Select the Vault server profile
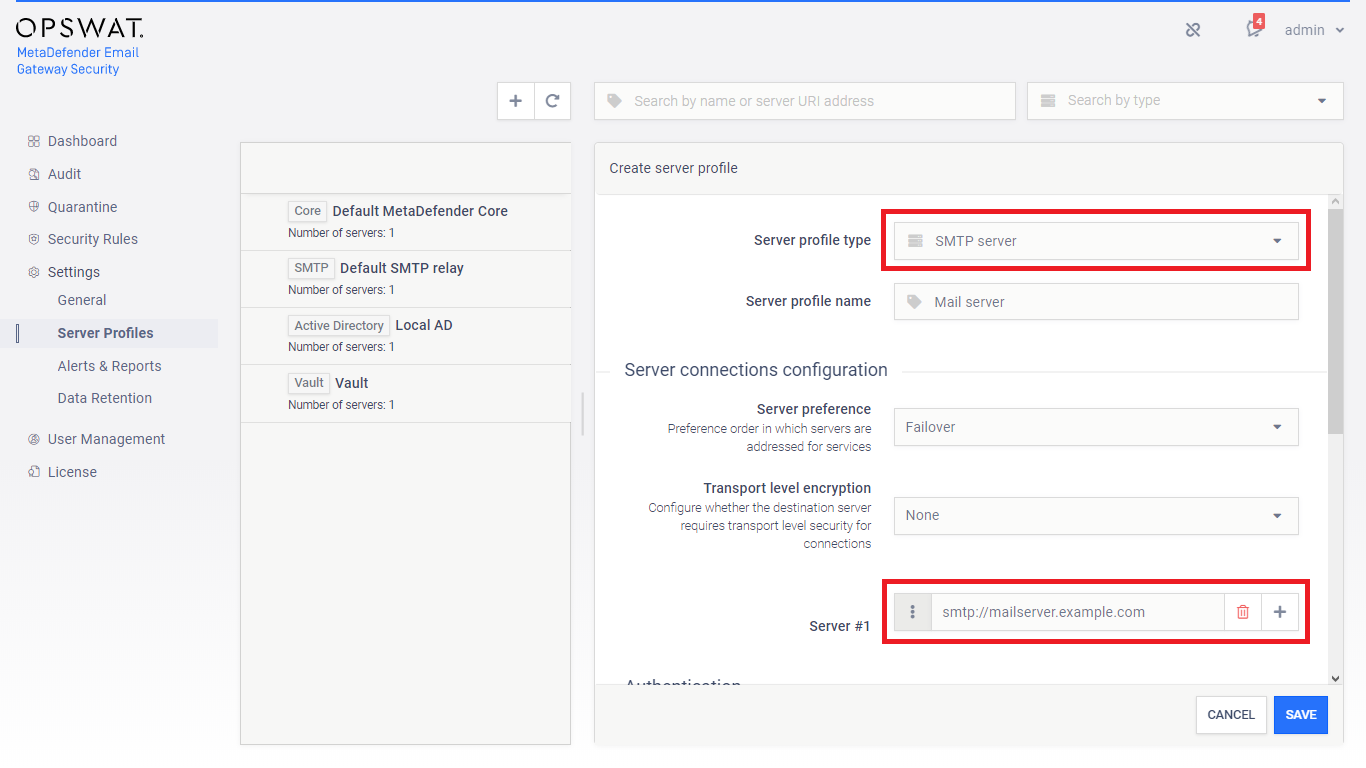 [406, 393]
